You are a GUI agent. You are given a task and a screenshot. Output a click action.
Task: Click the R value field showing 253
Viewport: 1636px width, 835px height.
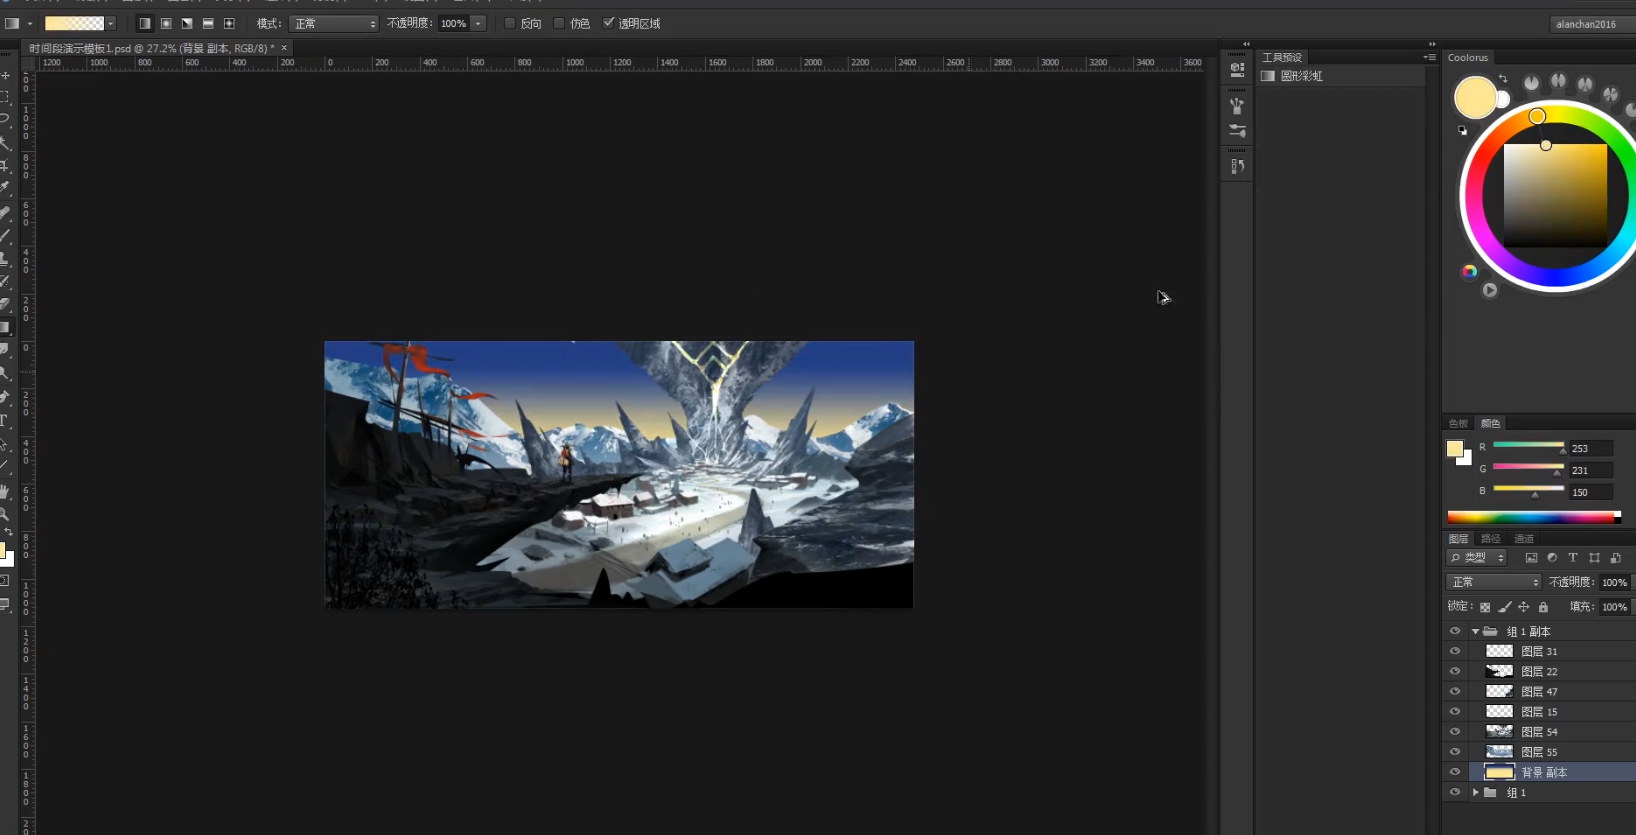pos(1590,449)
